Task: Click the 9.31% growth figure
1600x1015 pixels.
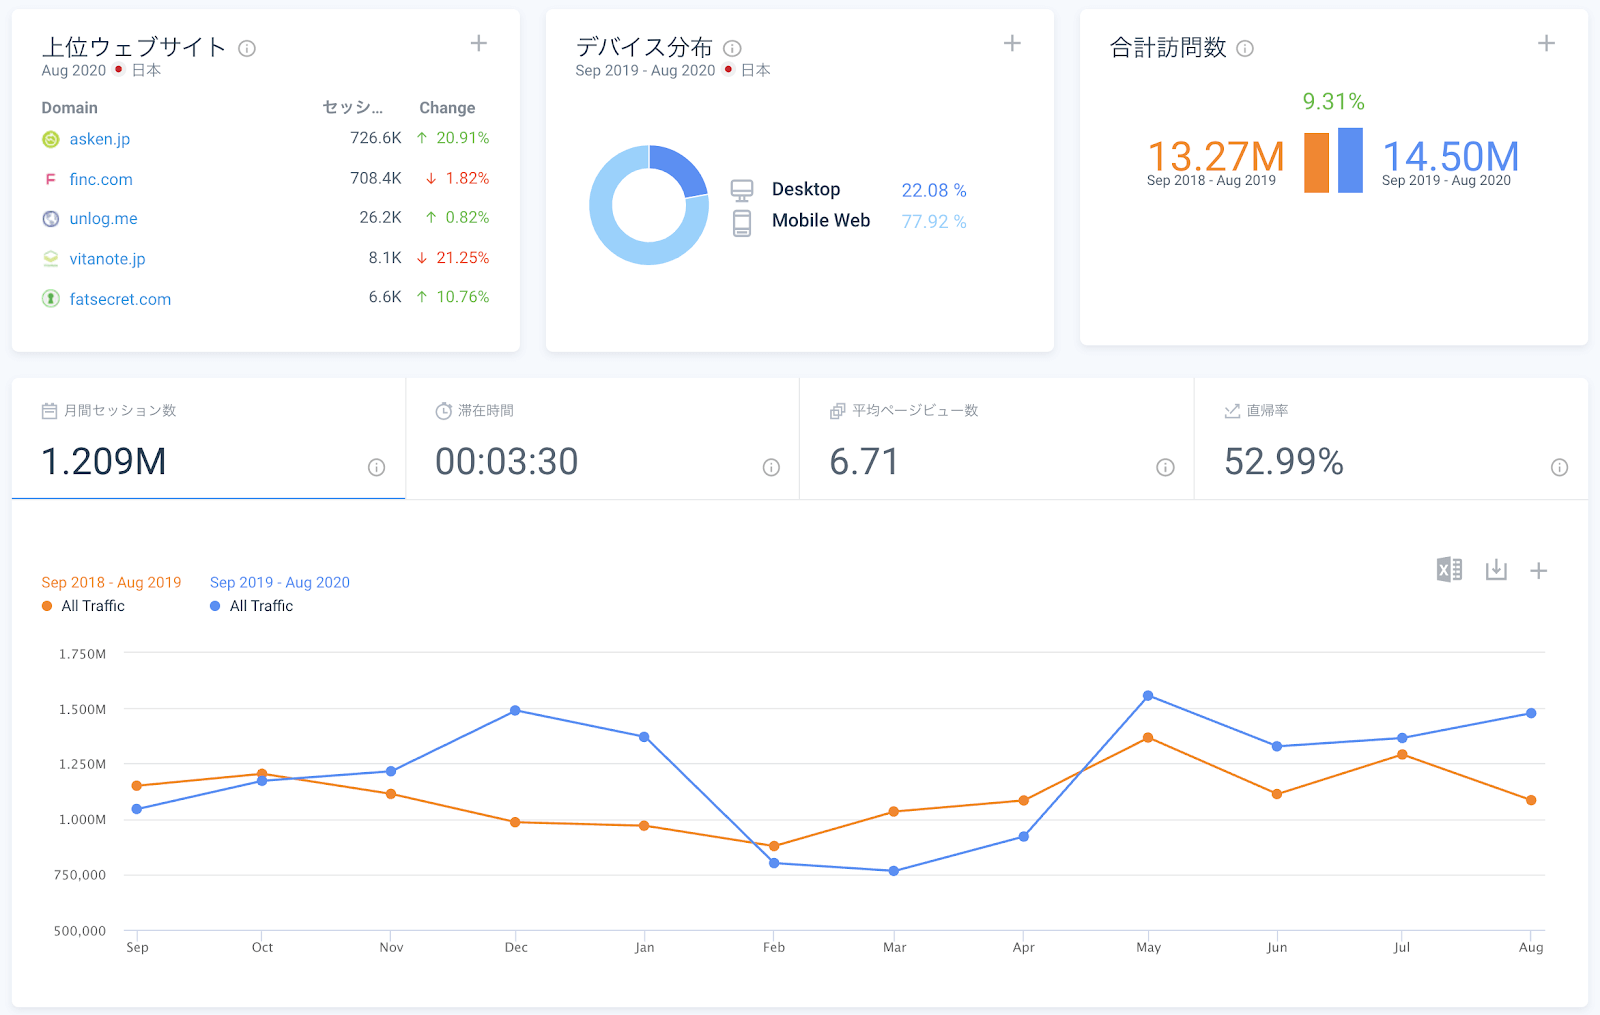Action: tap(1334, 101)
